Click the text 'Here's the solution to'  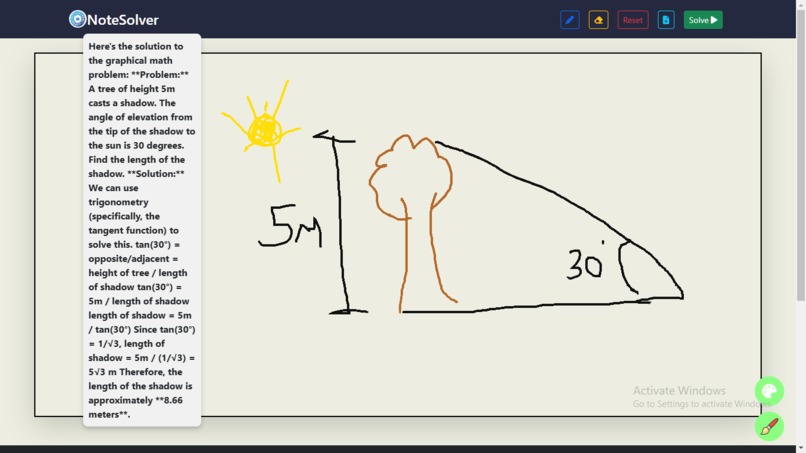tap(136, 46)
